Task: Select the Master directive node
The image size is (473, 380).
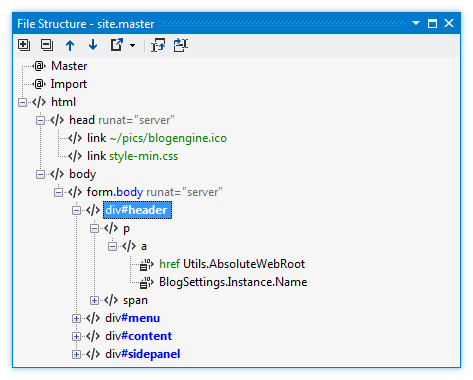Action: pyautogui.click(x=69, y=66)
